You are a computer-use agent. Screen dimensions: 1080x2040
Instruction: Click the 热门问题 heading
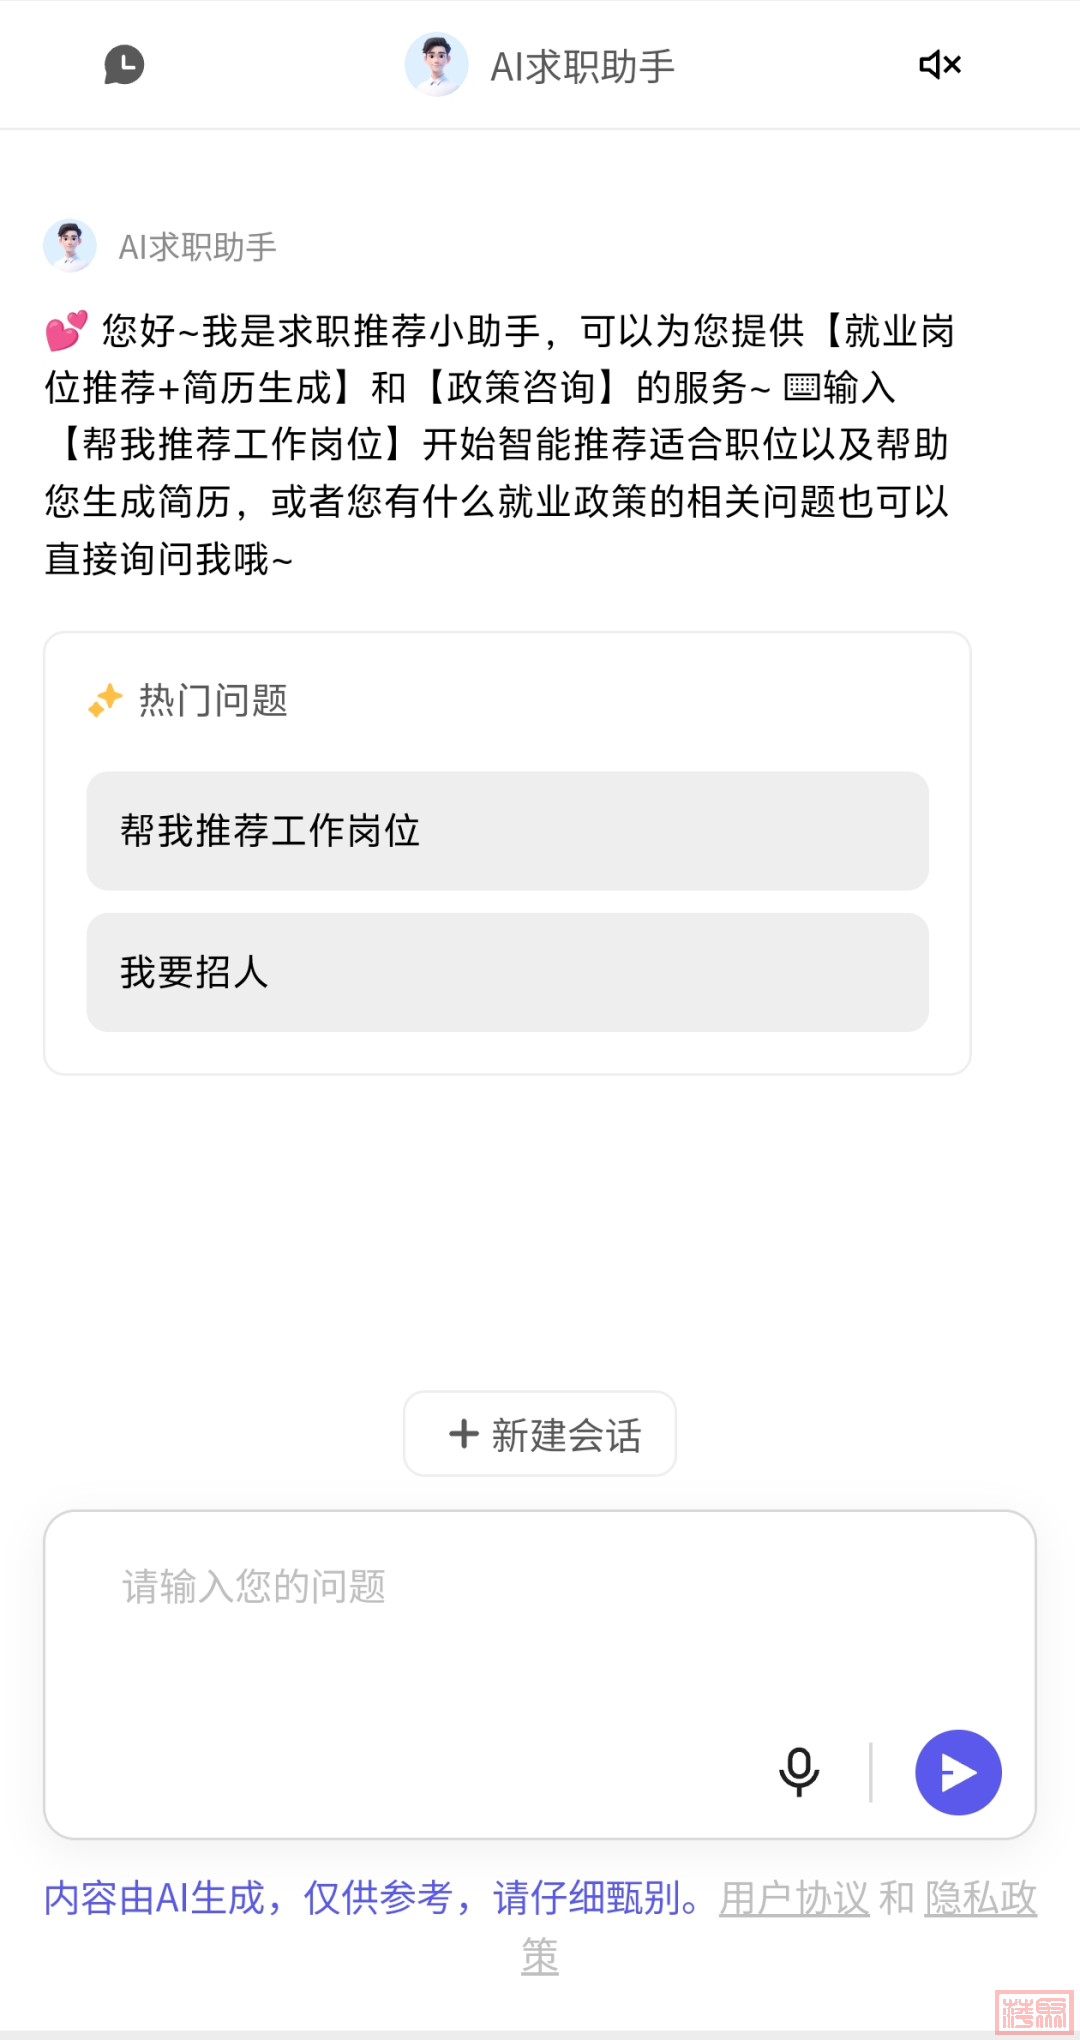213,701
